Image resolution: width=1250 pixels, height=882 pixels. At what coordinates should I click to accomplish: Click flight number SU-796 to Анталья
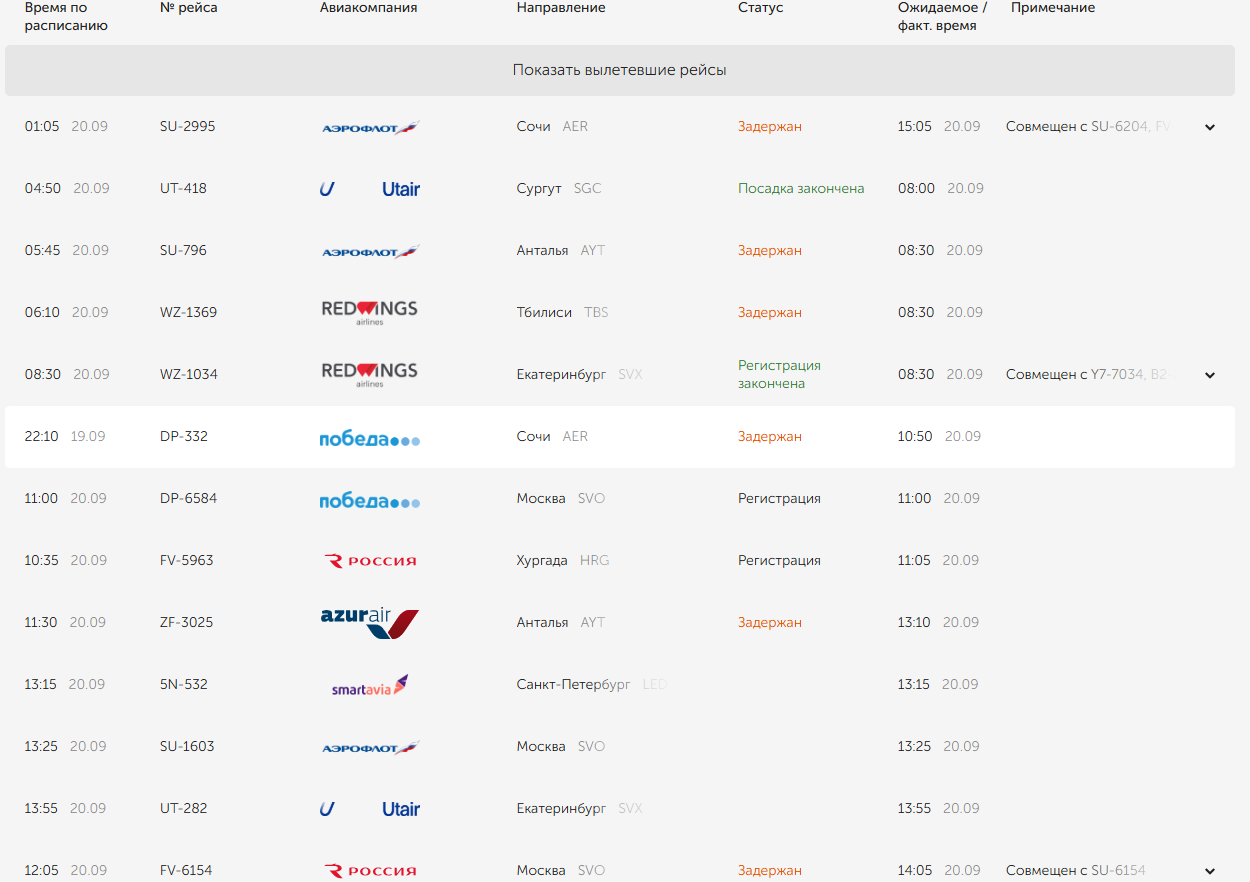183,251
